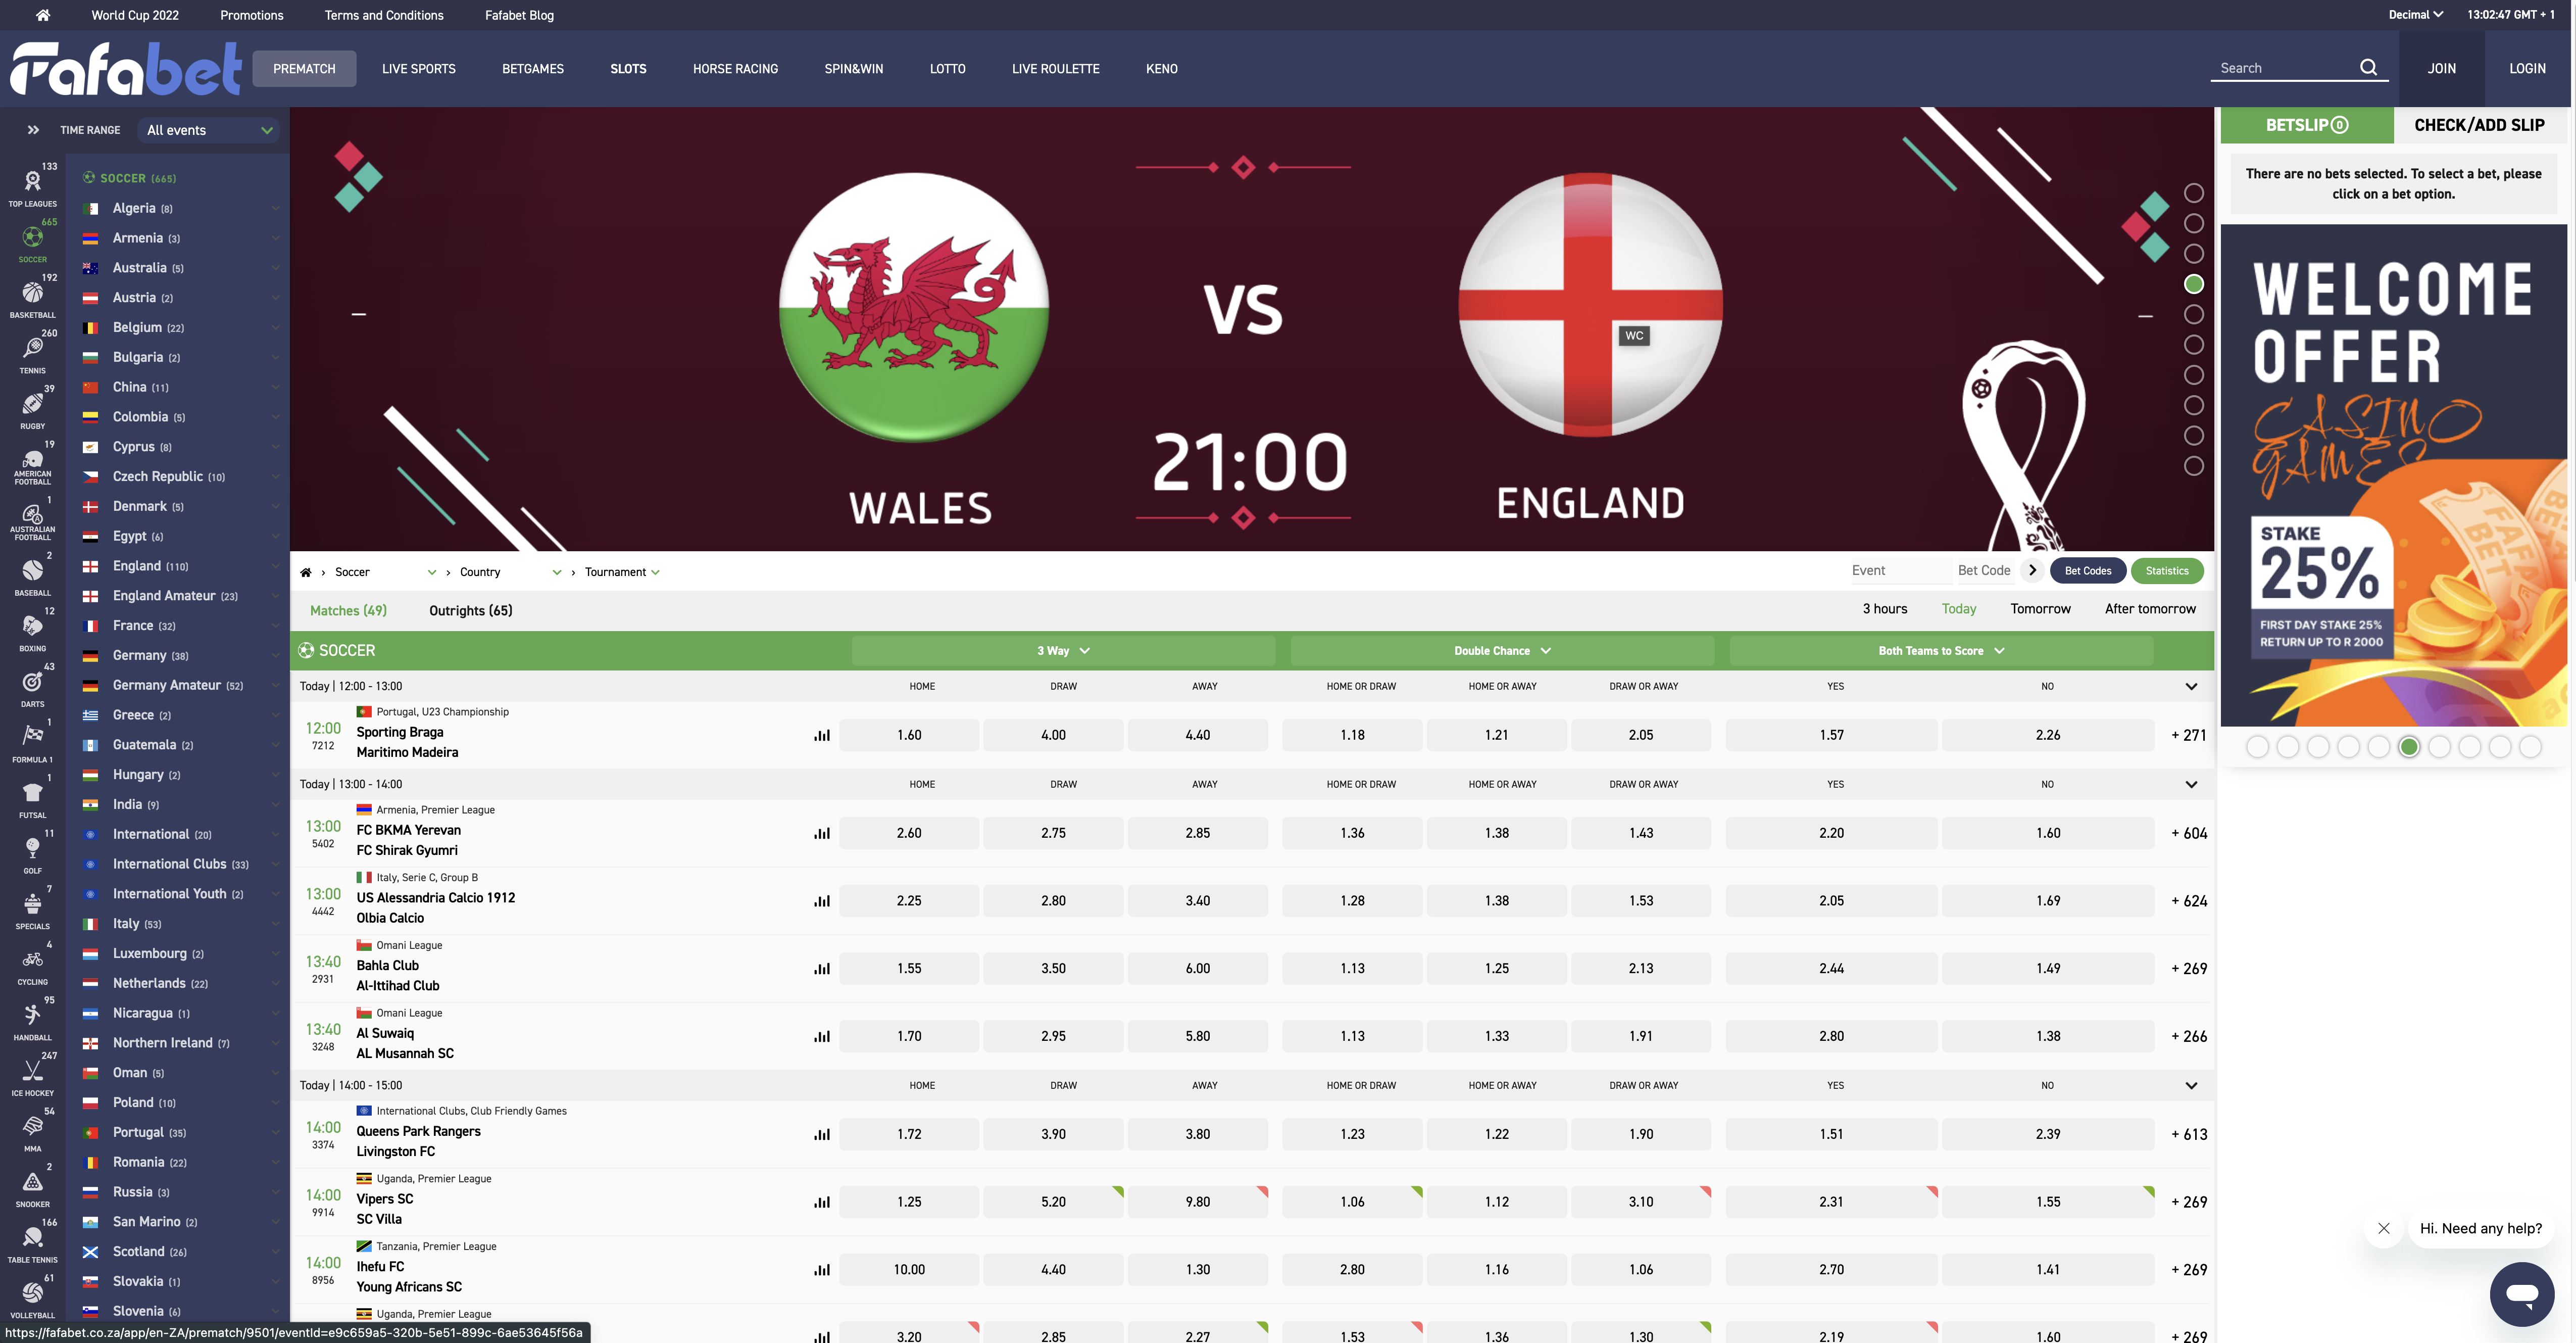Open the 3 Way market dropdown
The image size is (2576, 1343).
click(1063, 651)
